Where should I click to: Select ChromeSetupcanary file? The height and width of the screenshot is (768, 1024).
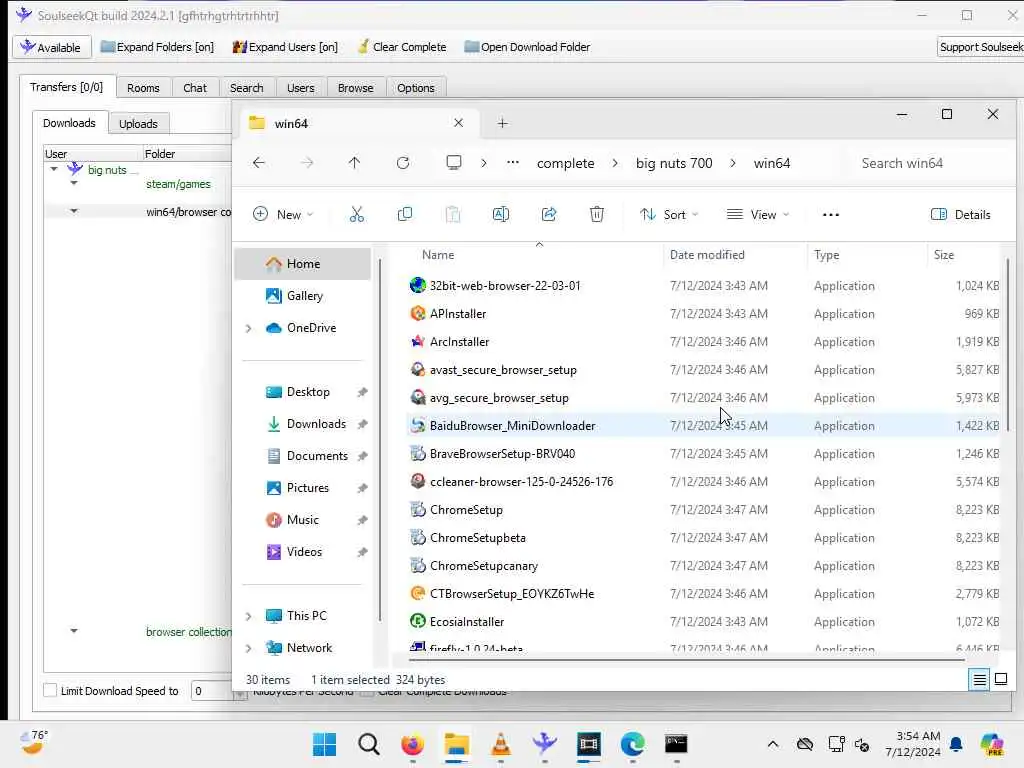point(483,566)
